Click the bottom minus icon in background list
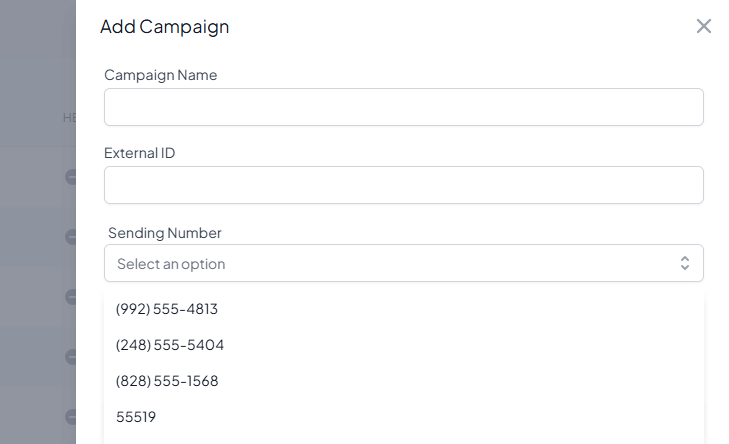The image size is (729, 444). 71,417
